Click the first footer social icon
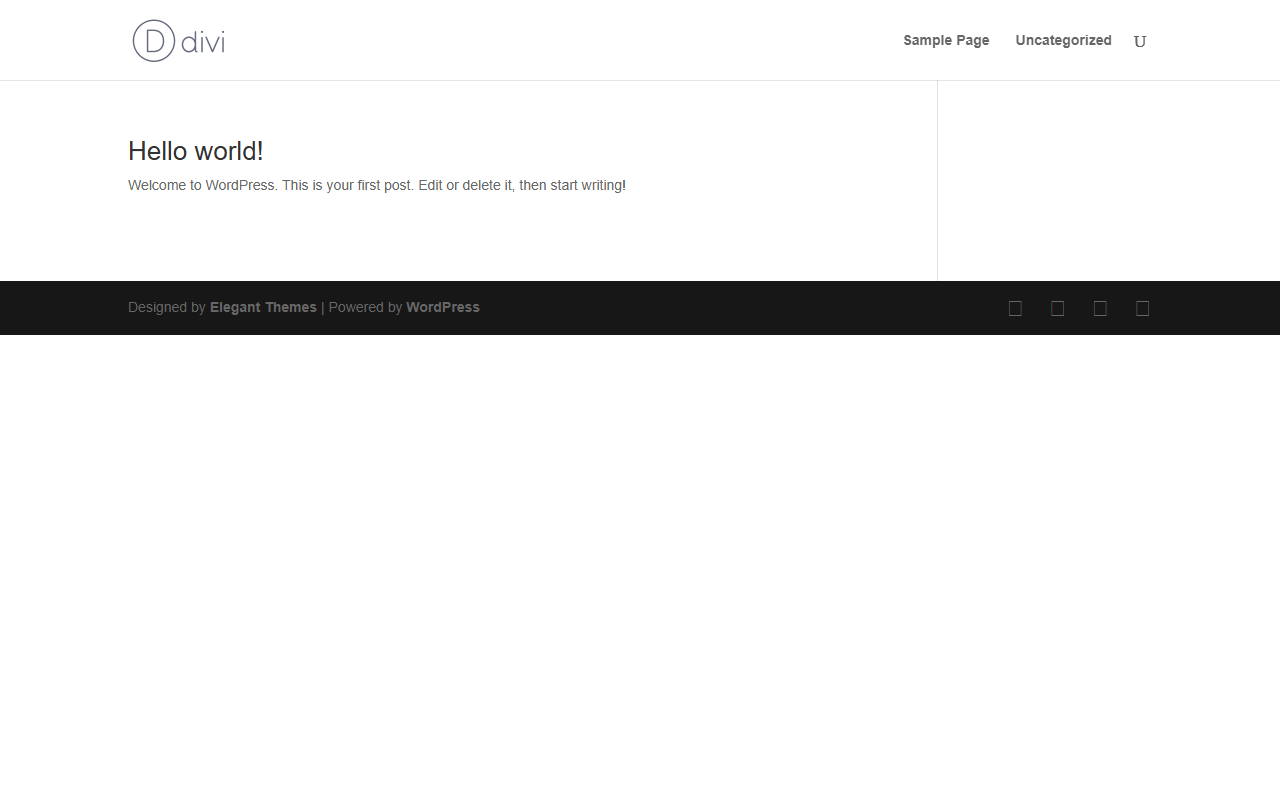The image size is (1280, 800). point(1015,309)
